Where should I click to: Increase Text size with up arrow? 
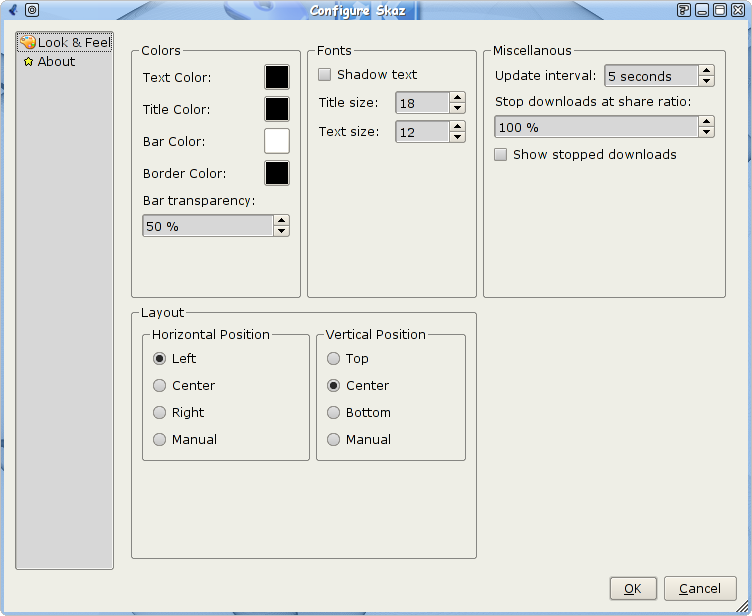458,126
